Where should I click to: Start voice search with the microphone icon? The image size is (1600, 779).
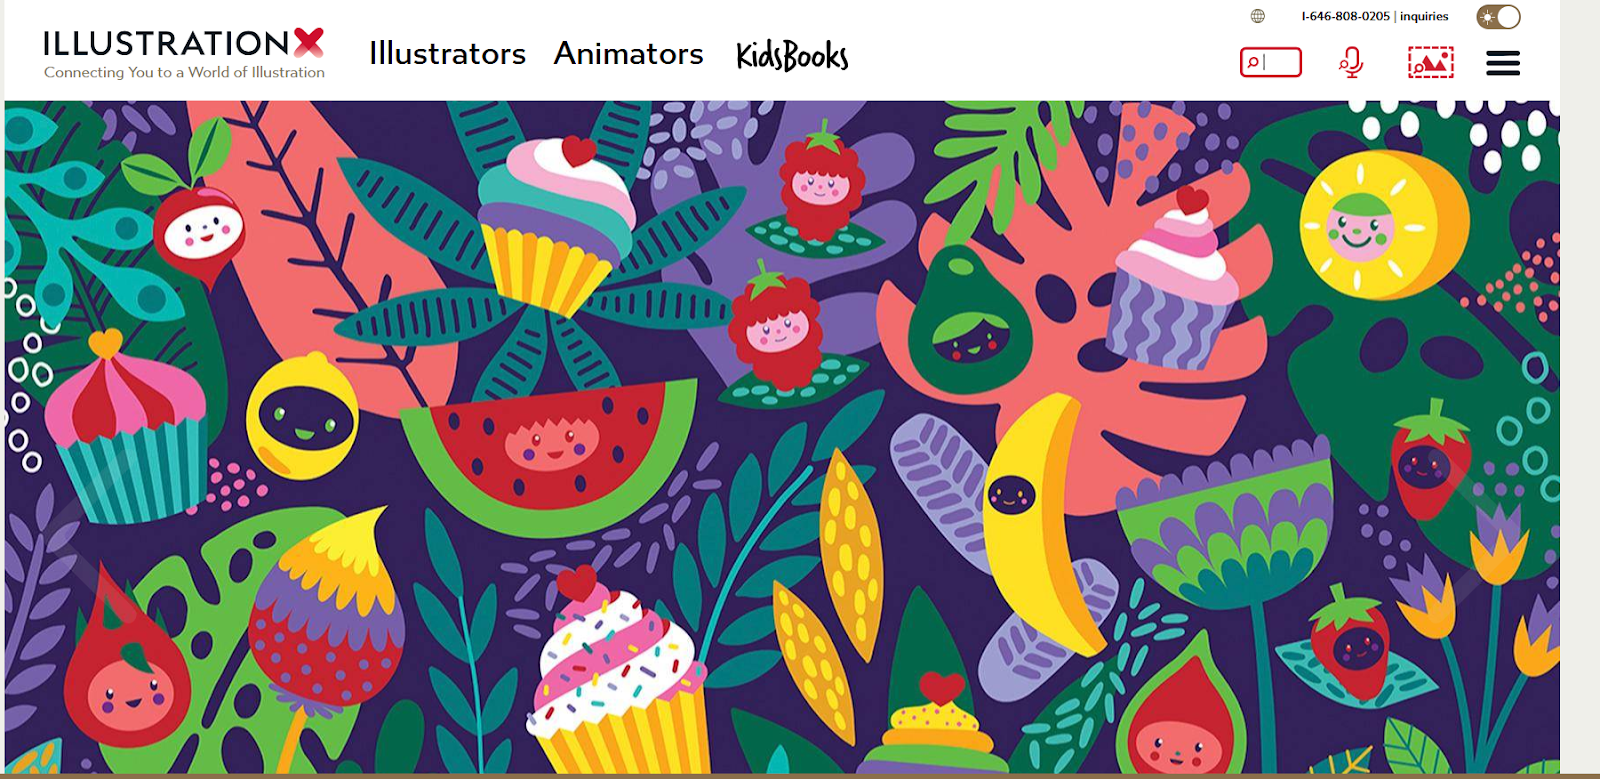click(1351, 62)
